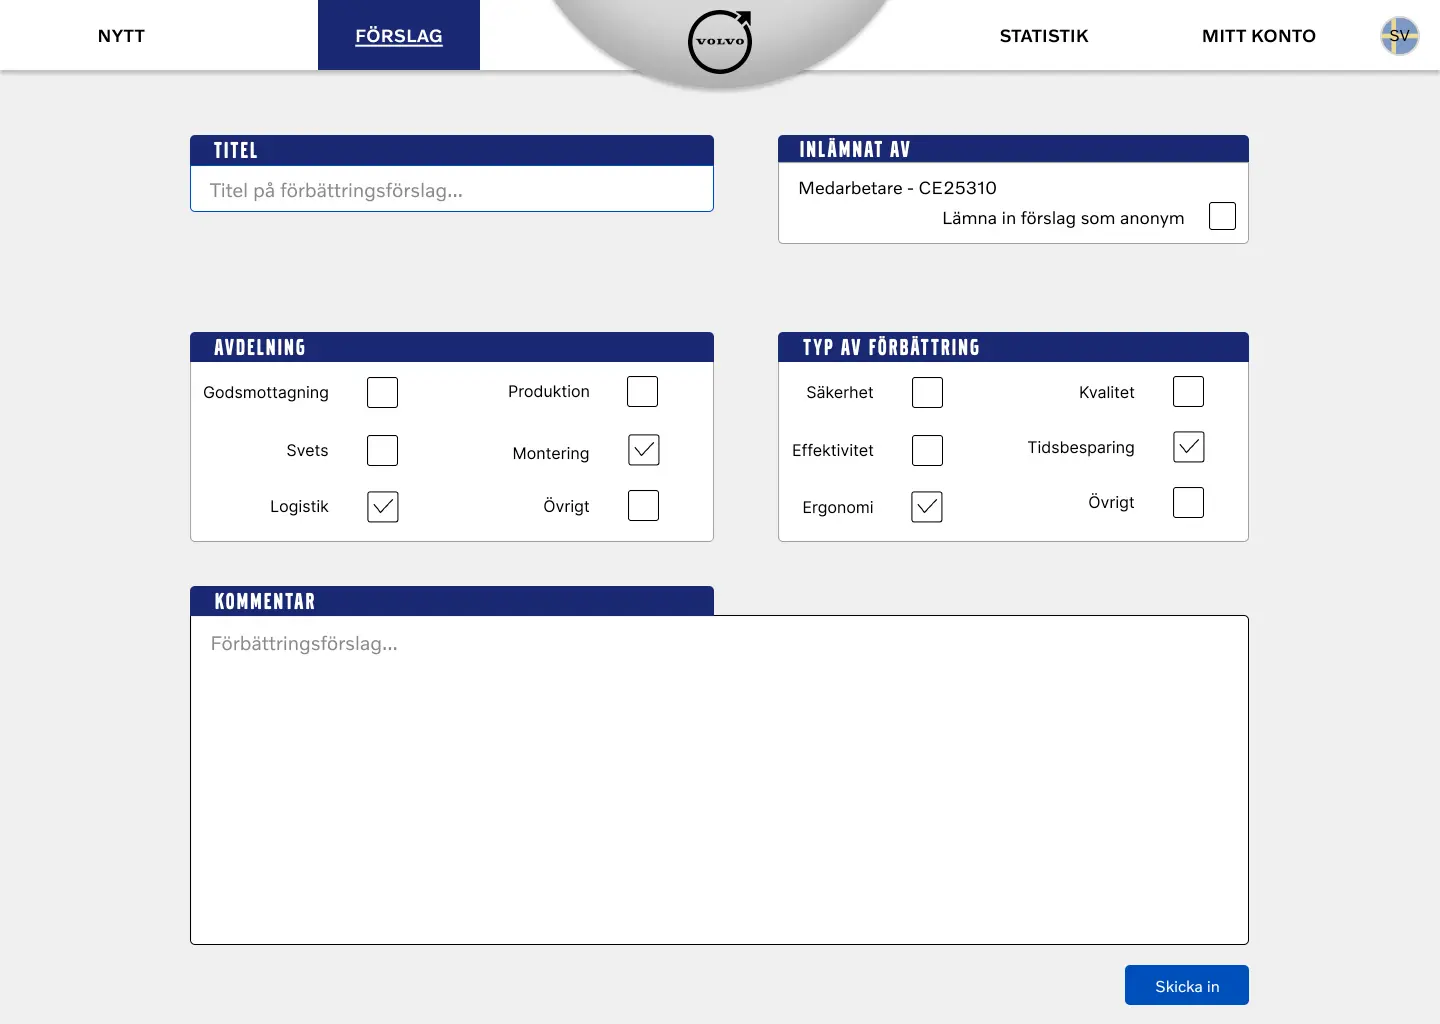Click the Volvo logo in header
1440x1024 pixels.
click(720, 41)
